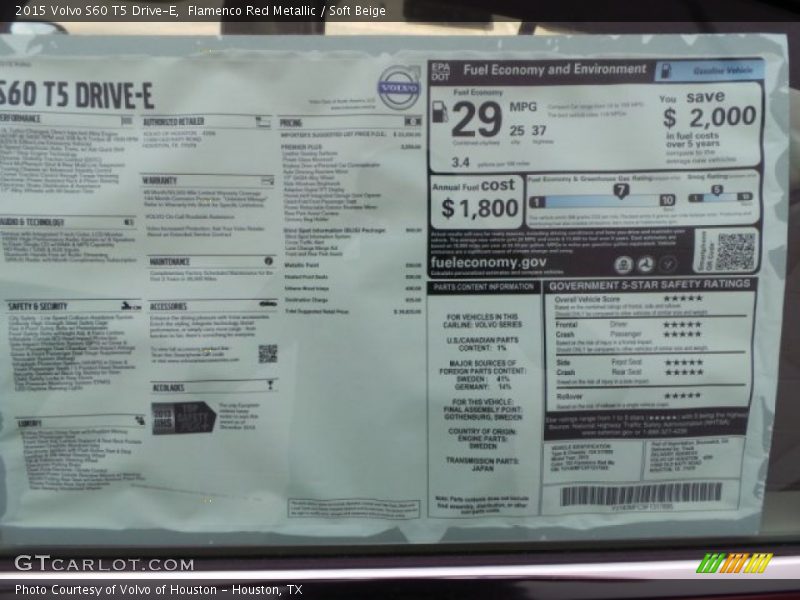Click the Transmission Parts: Japan text
The height and width of the screenshot is (600, 800).
(483, 464)
